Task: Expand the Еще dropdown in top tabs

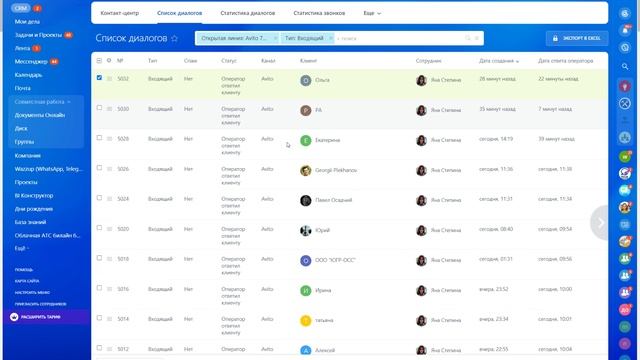Action: (x=372, y=13)
